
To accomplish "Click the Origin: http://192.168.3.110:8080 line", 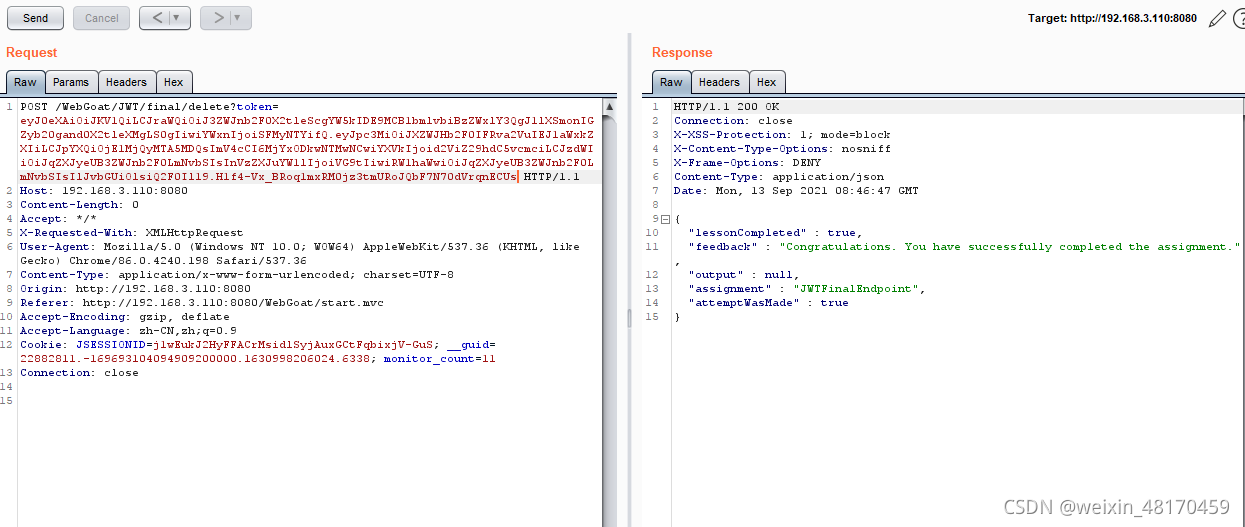I will click(135, 288).
